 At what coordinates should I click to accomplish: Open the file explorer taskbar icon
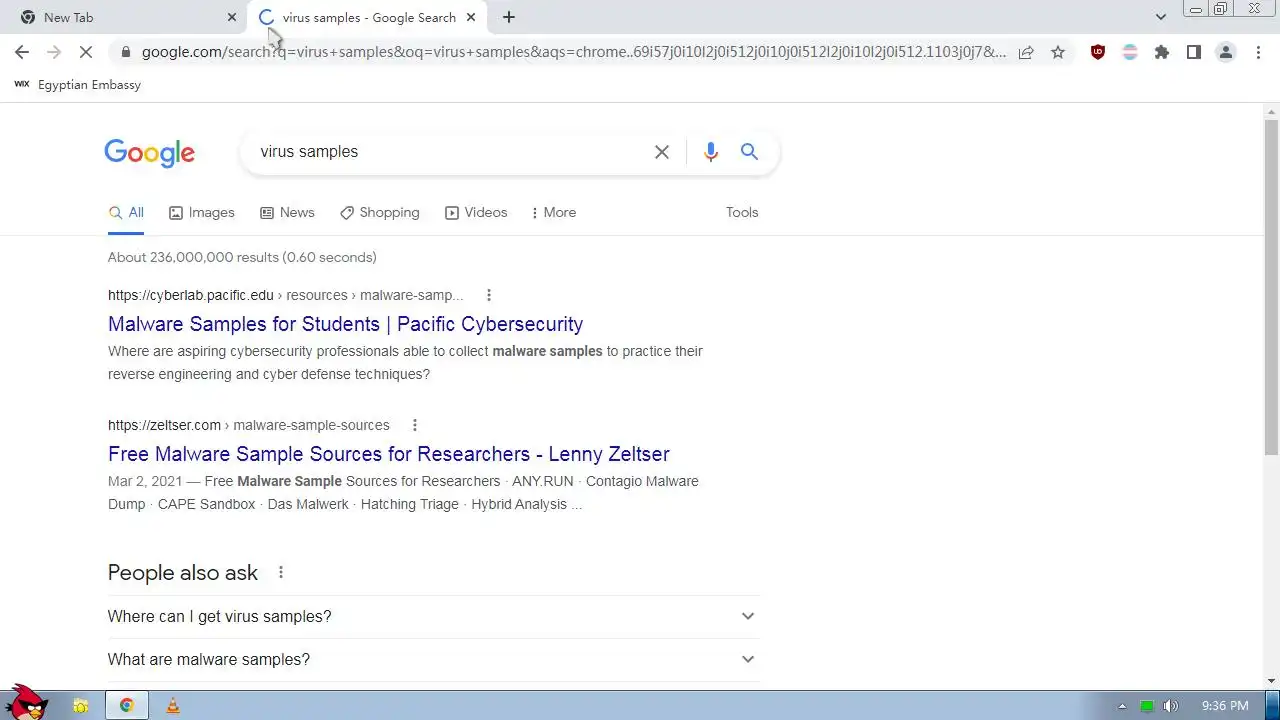point(81,706)
